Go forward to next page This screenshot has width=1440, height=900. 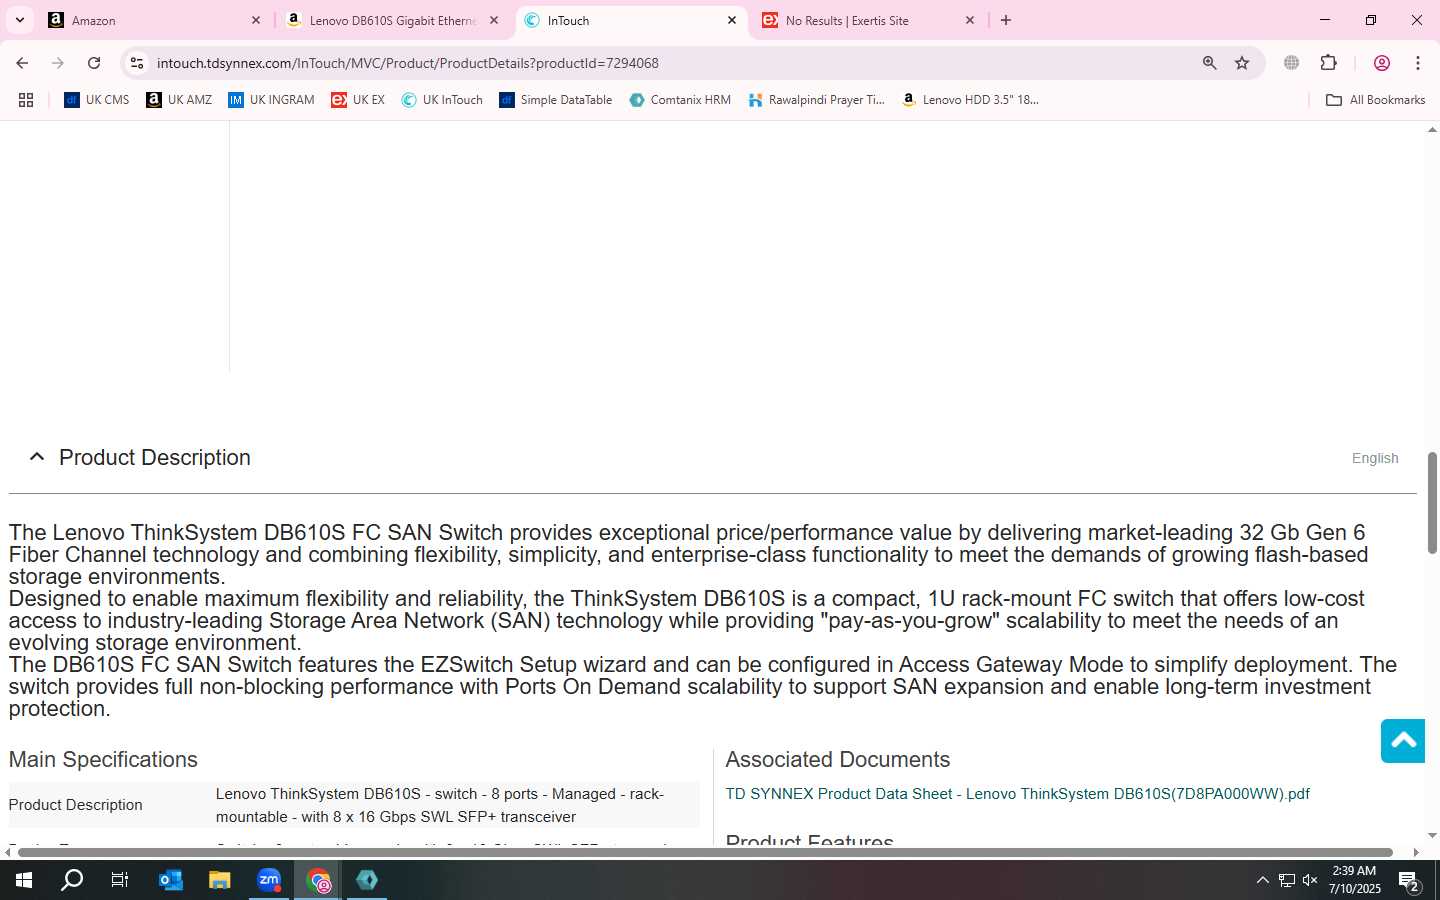pyautogui.click(x=58, y=63)
